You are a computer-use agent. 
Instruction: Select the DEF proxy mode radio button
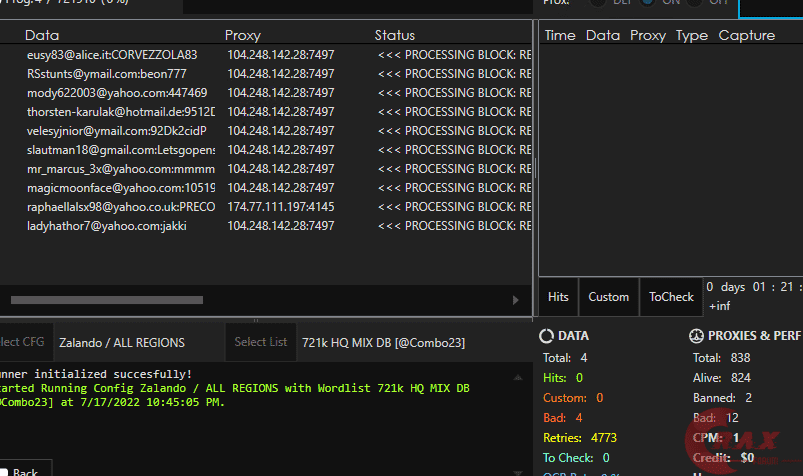coord(597,3)
